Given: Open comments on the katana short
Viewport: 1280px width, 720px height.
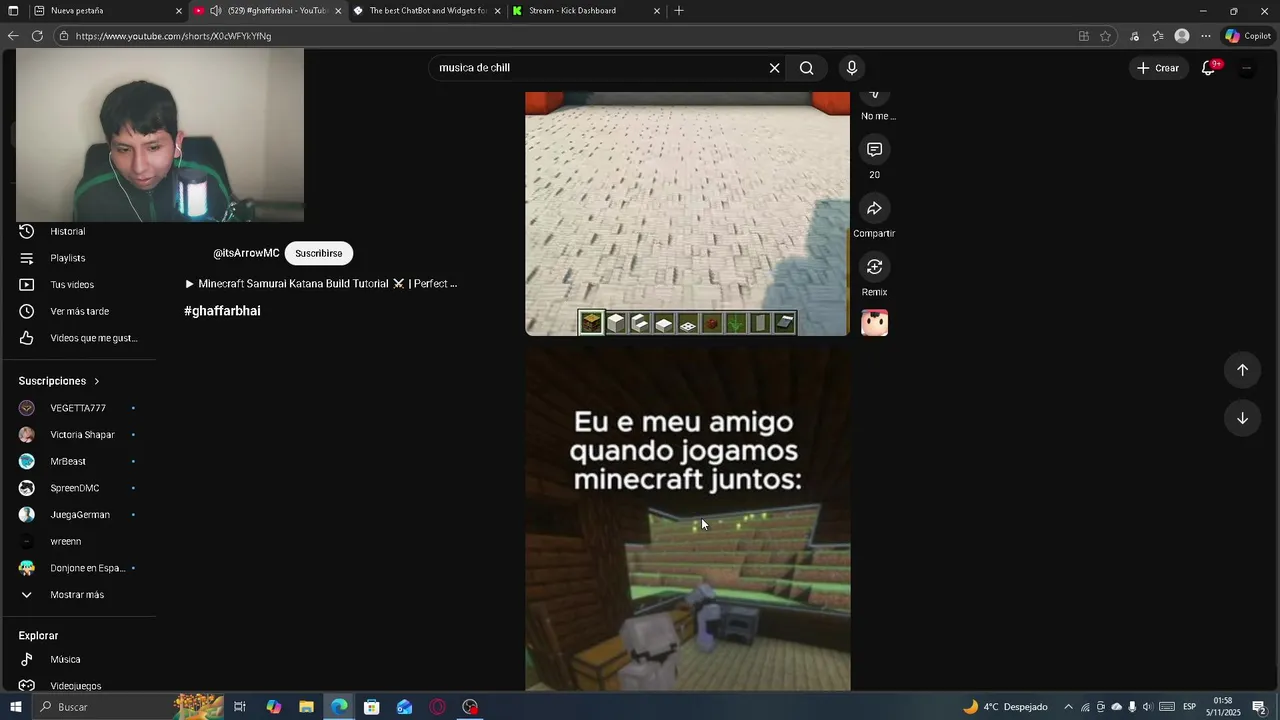Looking at the screenshot, I should (874, 150).
